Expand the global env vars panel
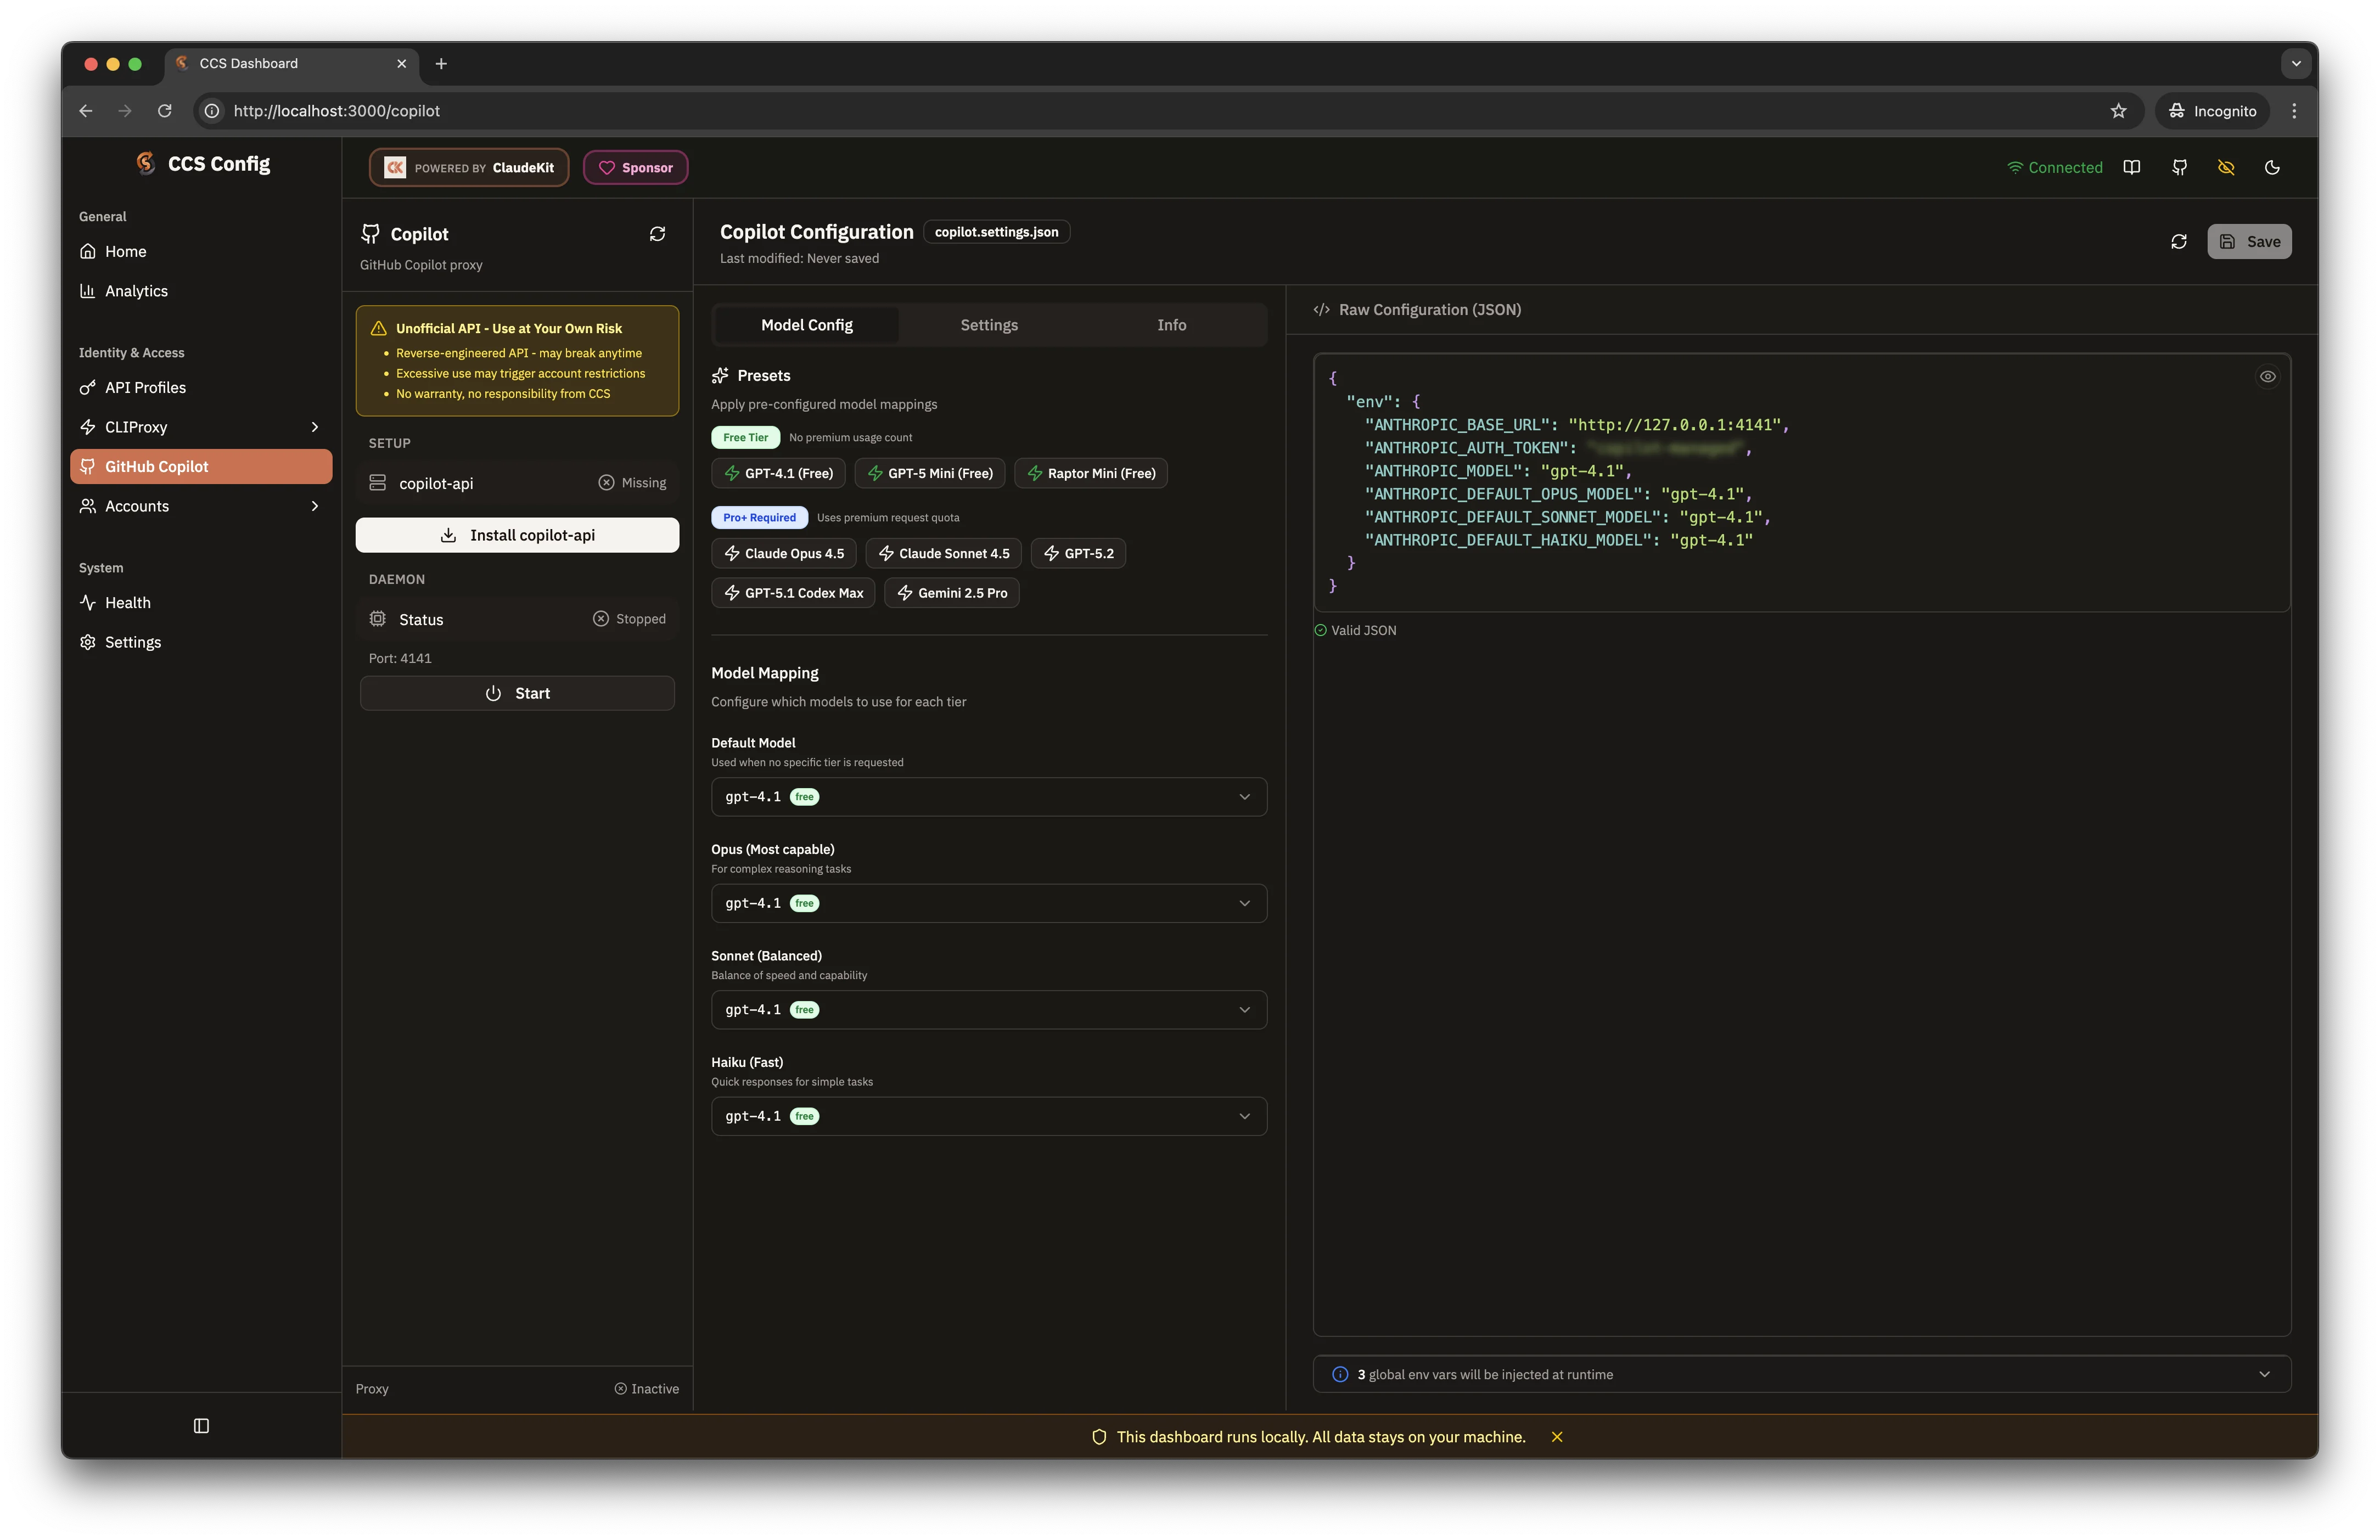 click(2264, 1374)
